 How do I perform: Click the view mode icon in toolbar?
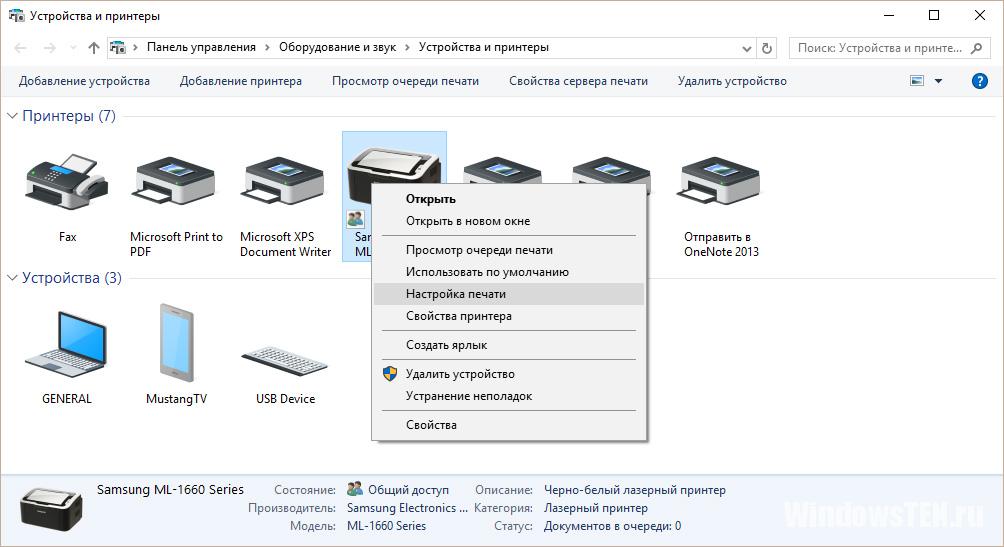click(917, 81)
